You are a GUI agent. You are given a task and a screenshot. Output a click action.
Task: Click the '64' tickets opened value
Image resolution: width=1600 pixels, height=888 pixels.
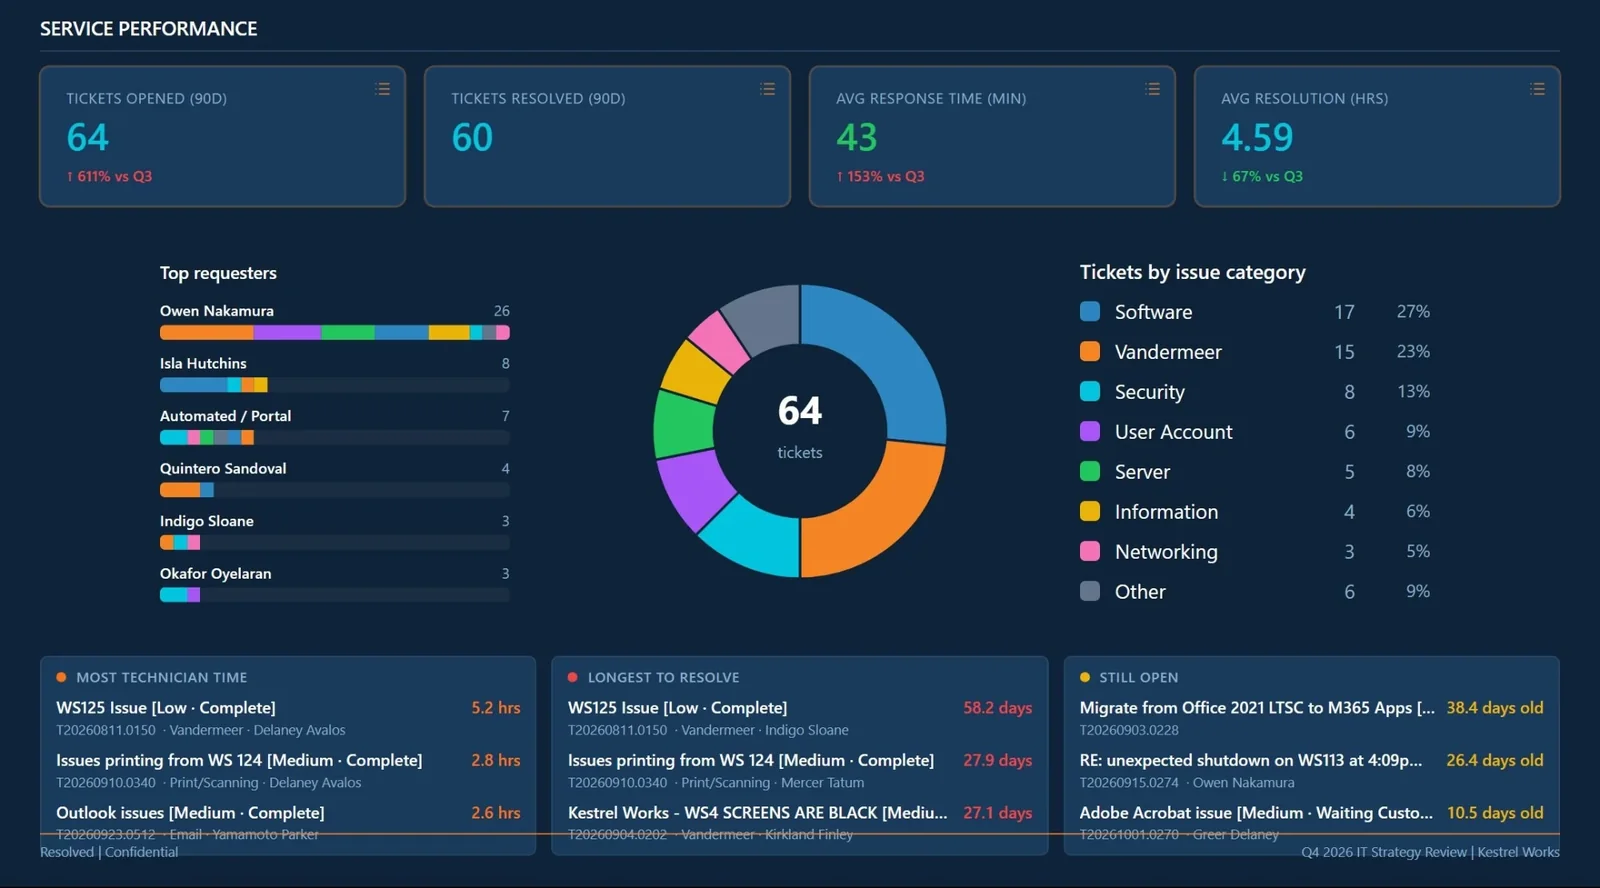point(88,137)
